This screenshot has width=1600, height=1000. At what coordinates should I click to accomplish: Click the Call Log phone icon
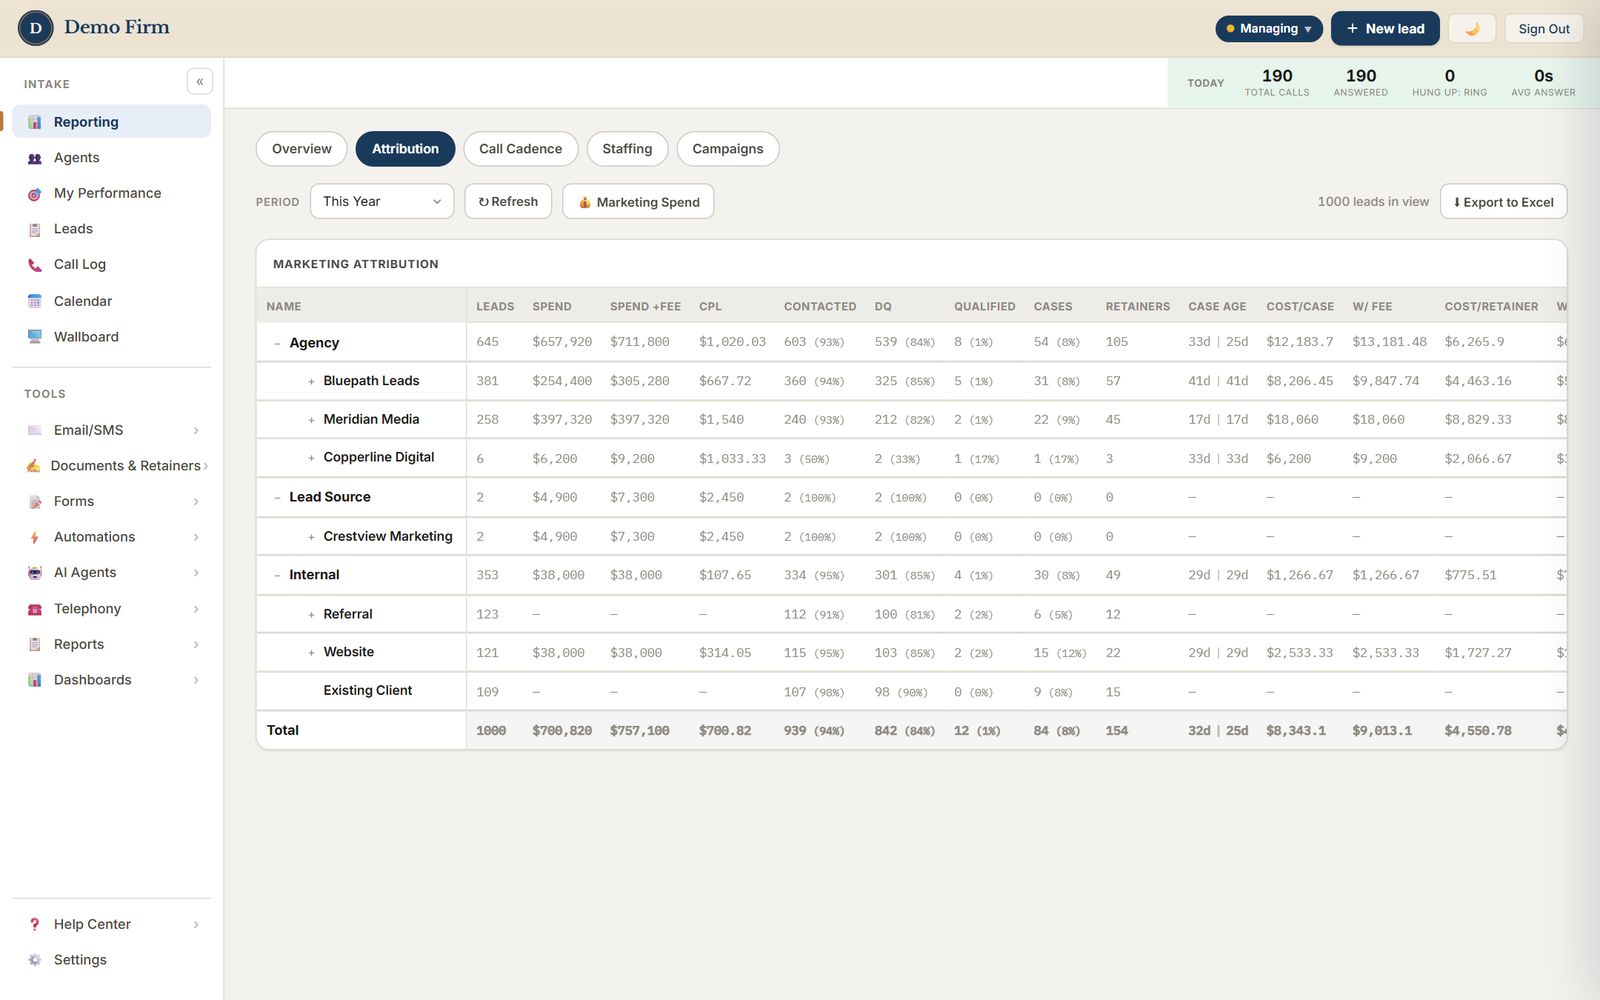(x=35, y=265)
